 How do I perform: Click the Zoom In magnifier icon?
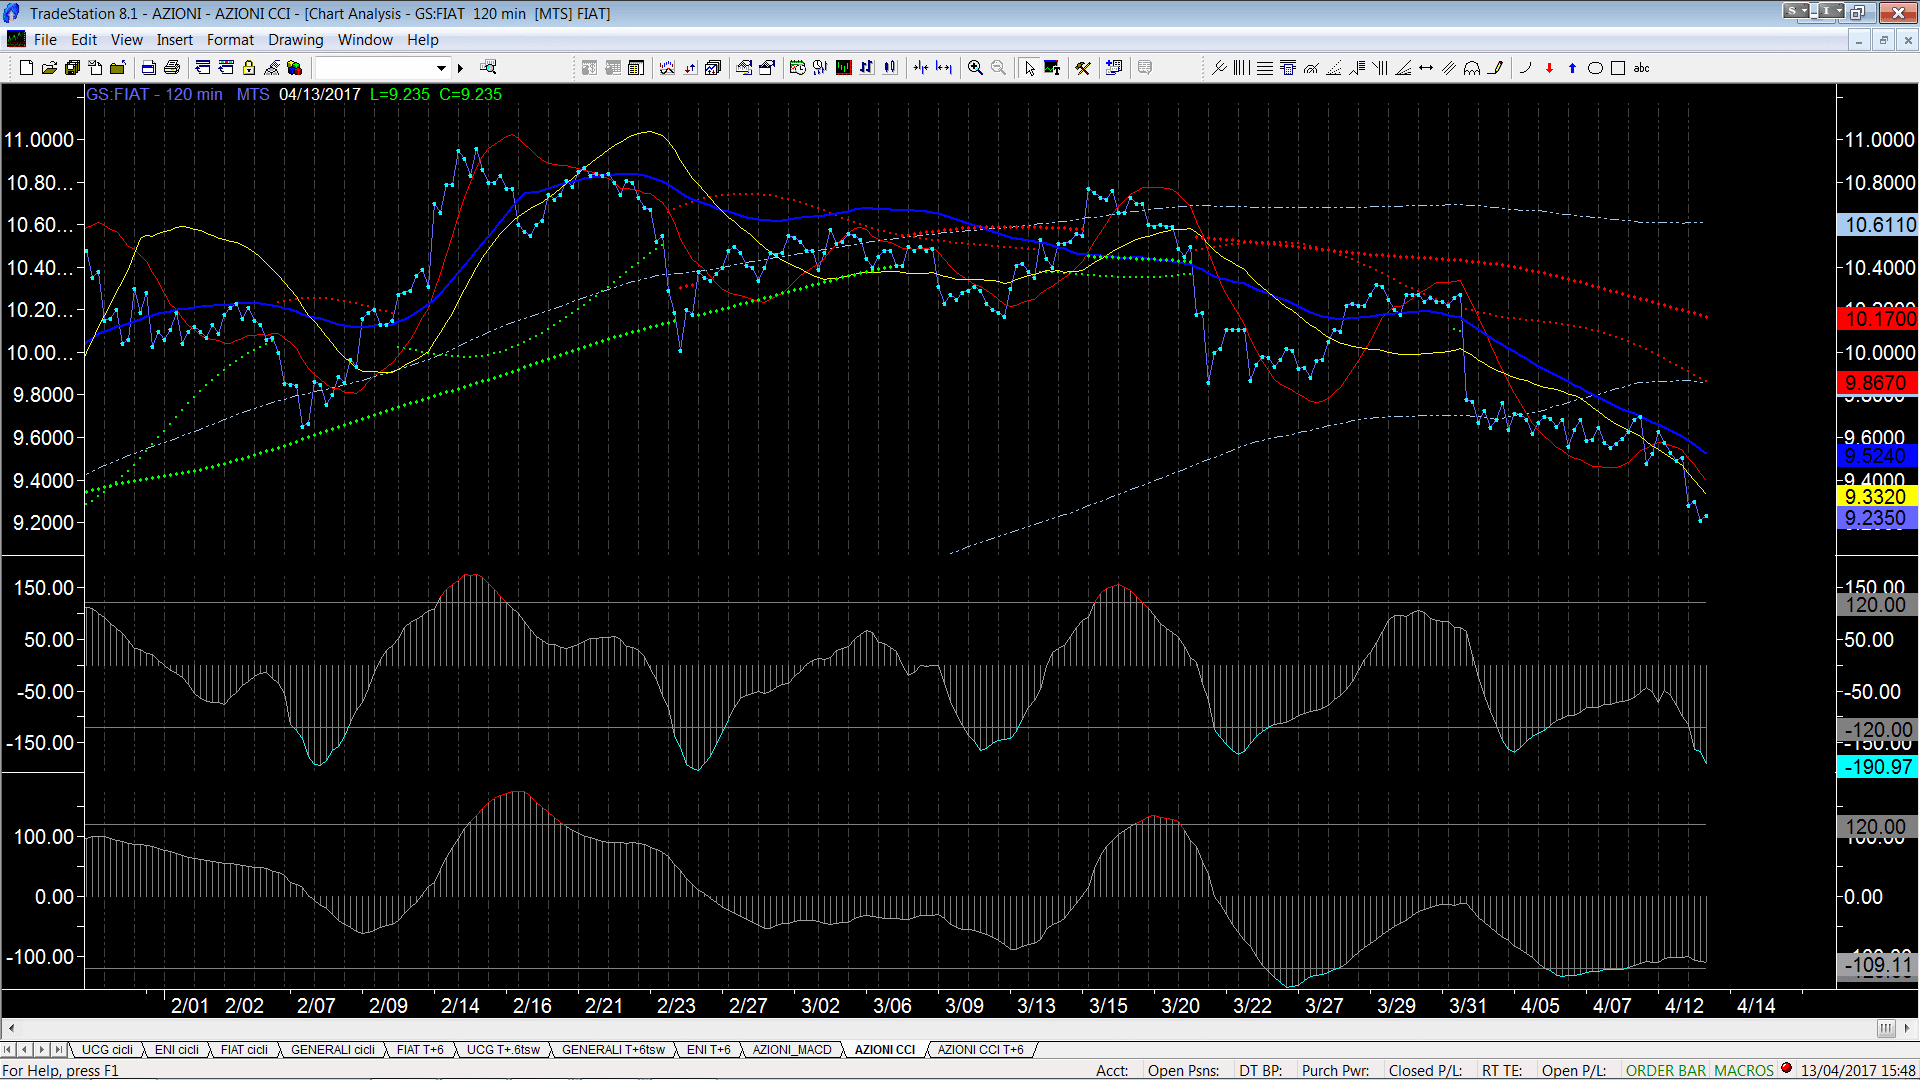975,68
